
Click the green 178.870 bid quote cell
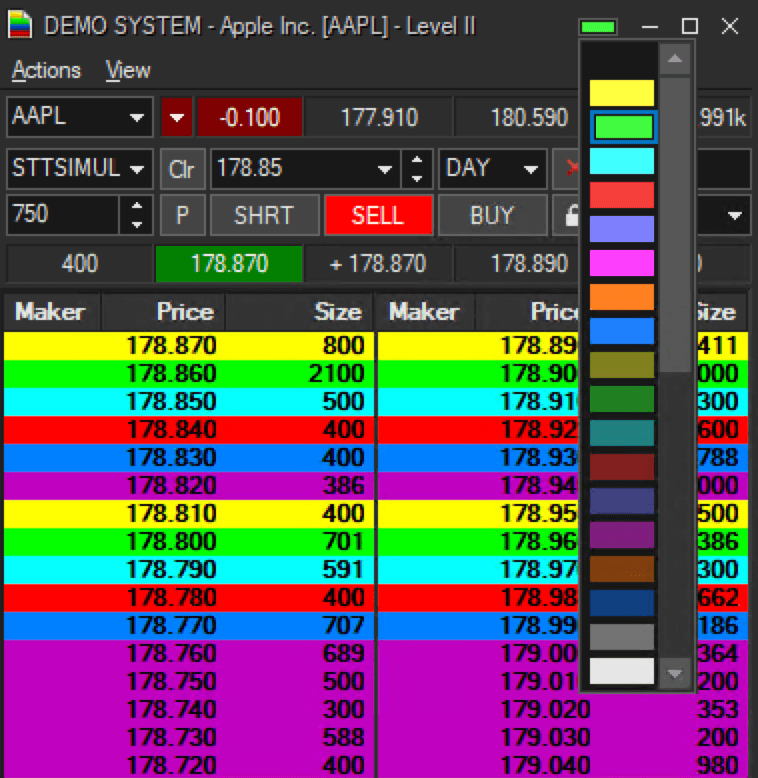(x=229, y=263)
